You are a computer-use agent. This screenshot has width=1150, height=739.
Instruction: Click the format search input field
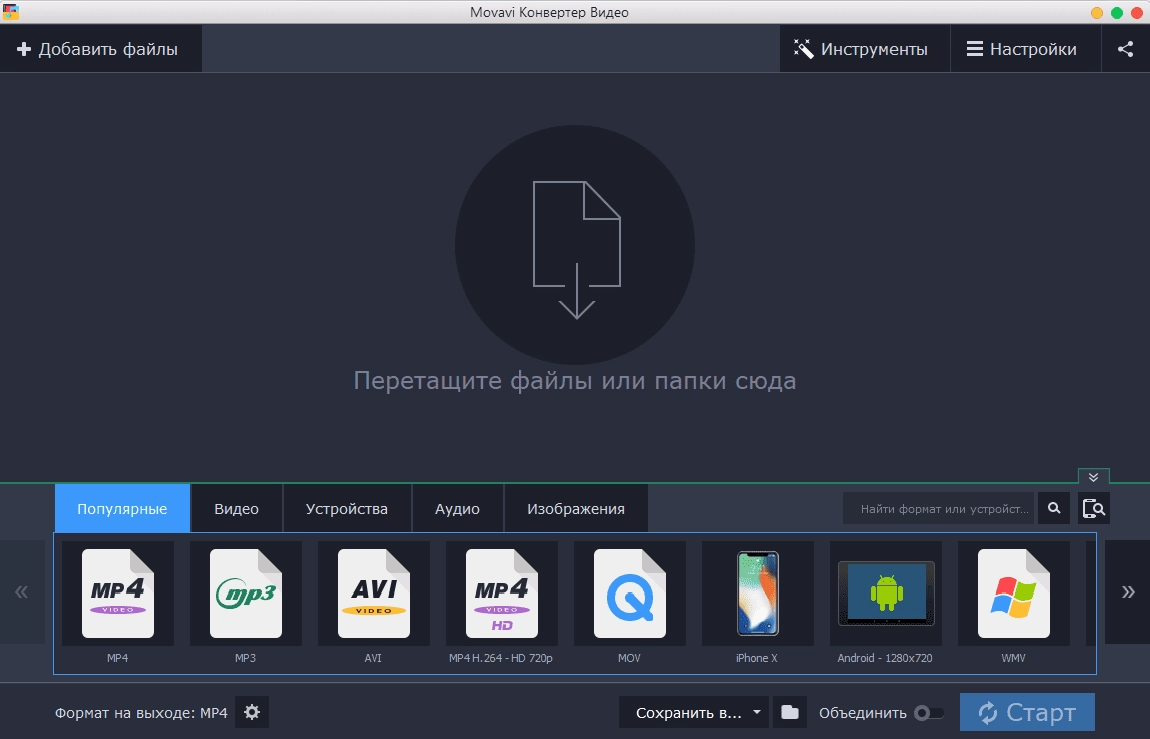(938, 508)
